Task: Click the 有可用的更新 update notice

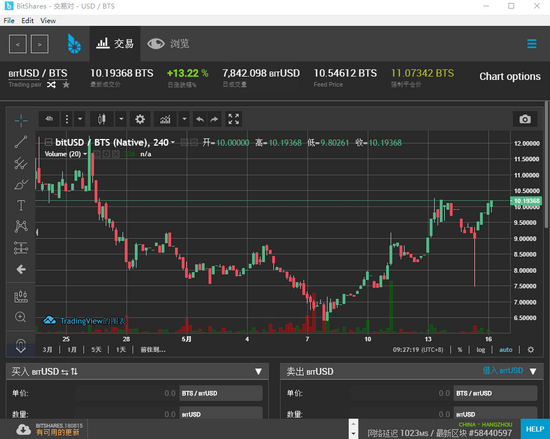Action: [x=58, y=433]
